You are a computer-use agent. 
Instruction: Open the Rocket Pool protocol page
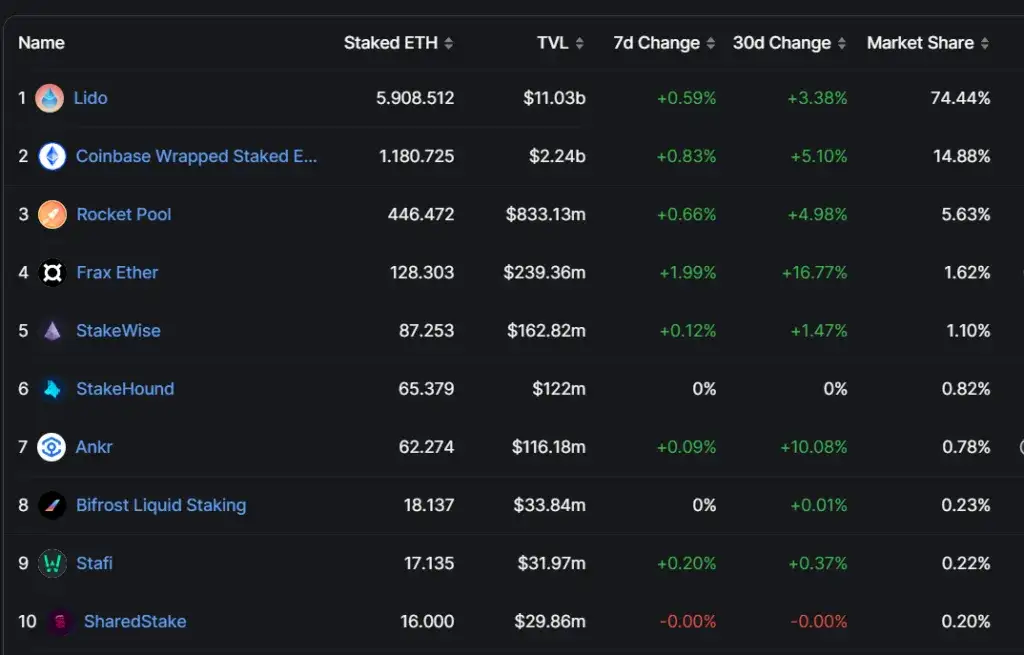(x=124, y=214)
